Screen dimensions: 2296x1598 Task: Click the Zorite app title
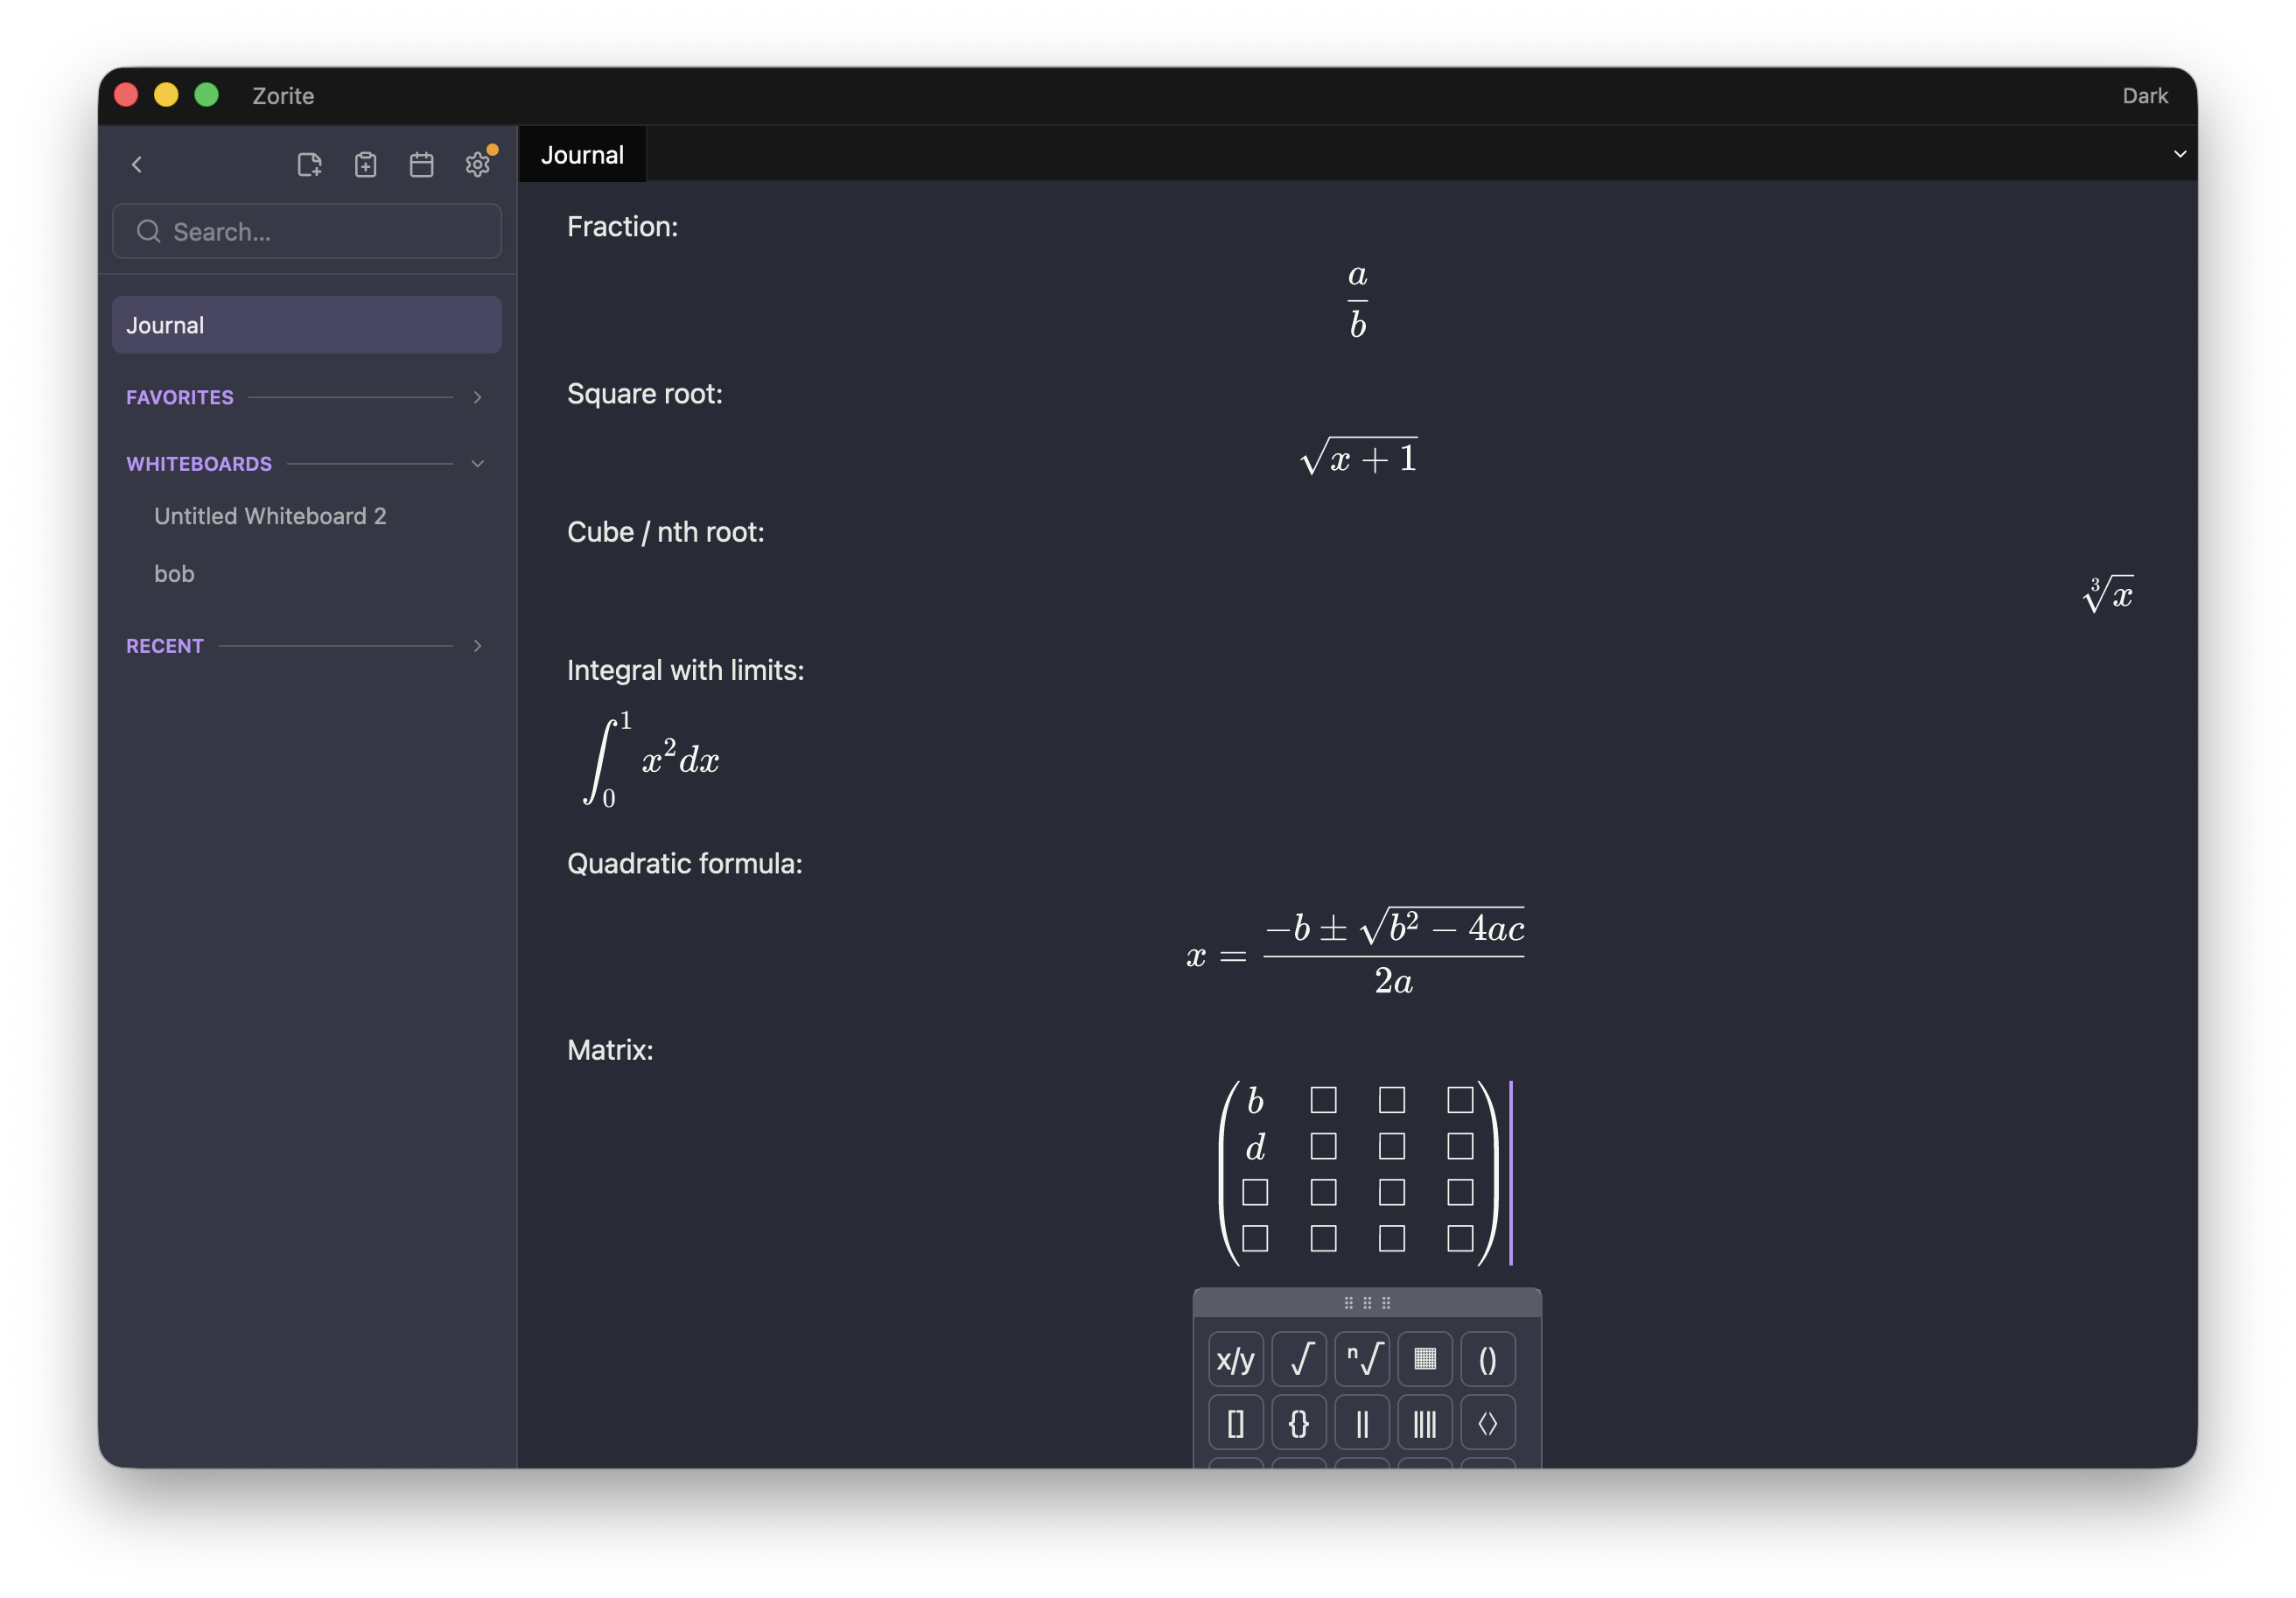283,96
